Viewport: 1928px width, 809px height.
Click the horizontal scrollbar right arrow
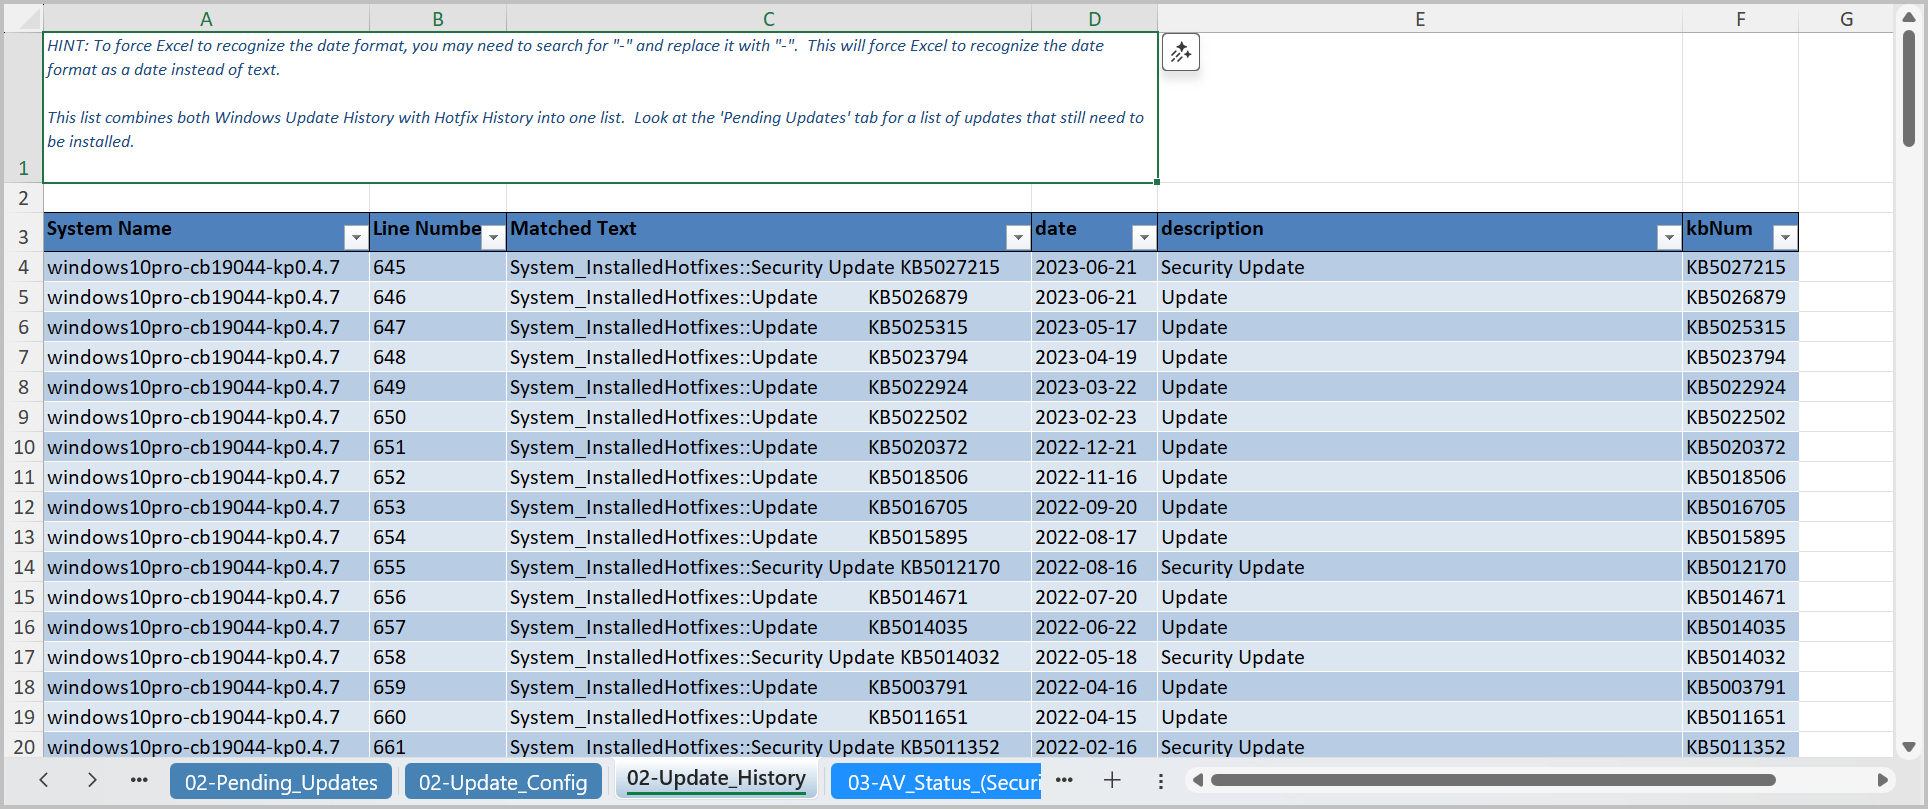[1882, 780]
